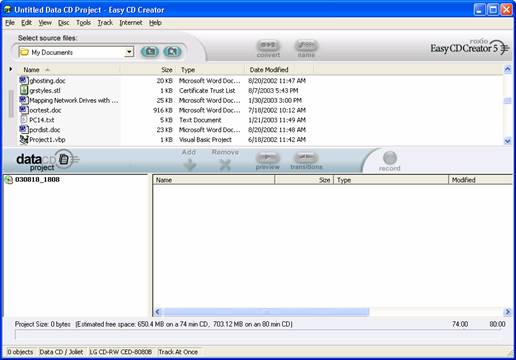The width and height of the screenshot is (516, 360).
Task: Click the LG CD-RW CED-8080B status entry
Action: click(121, 352)
